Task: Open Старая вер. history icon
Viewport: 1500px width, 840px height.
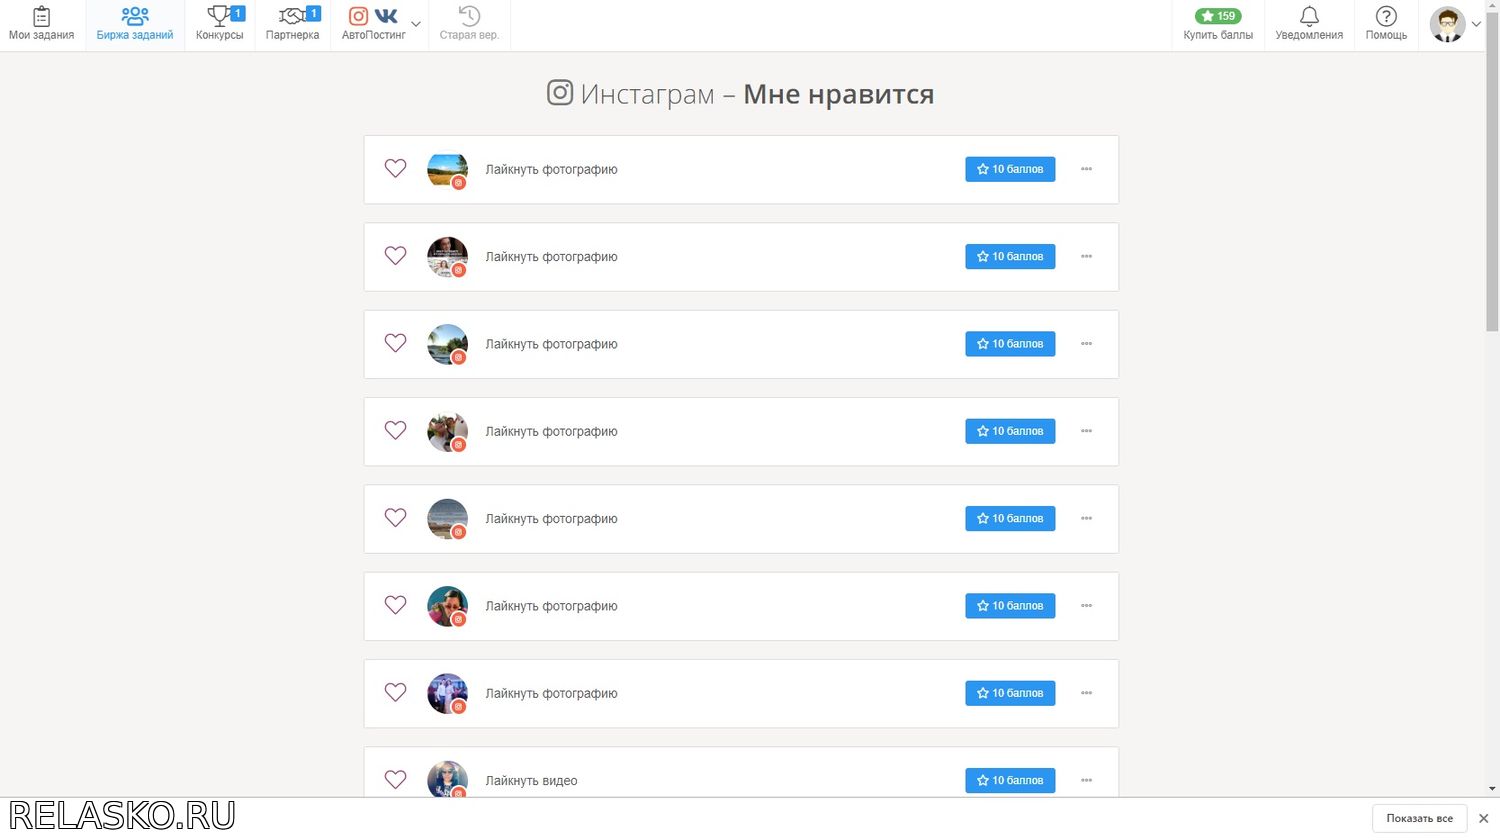Action: tap(469, 16)
